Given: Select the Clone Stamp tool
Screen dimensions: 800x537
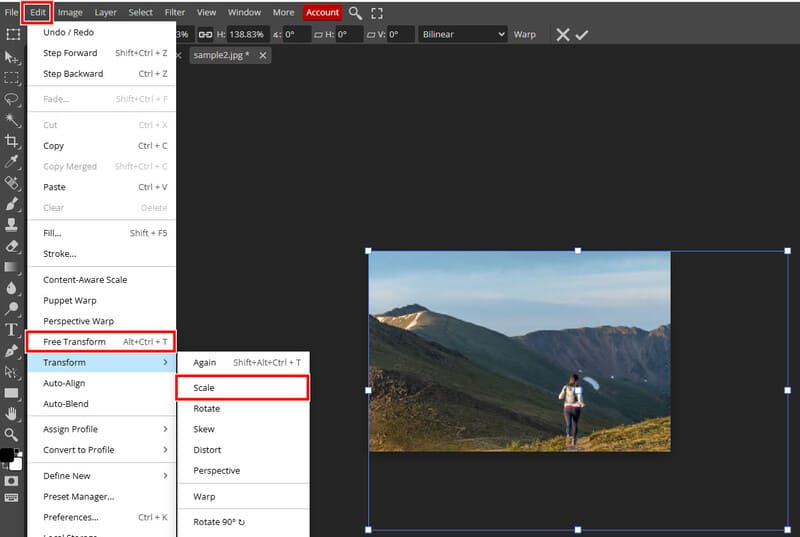Looking at the screenshot, I should (x=11, y=225).
